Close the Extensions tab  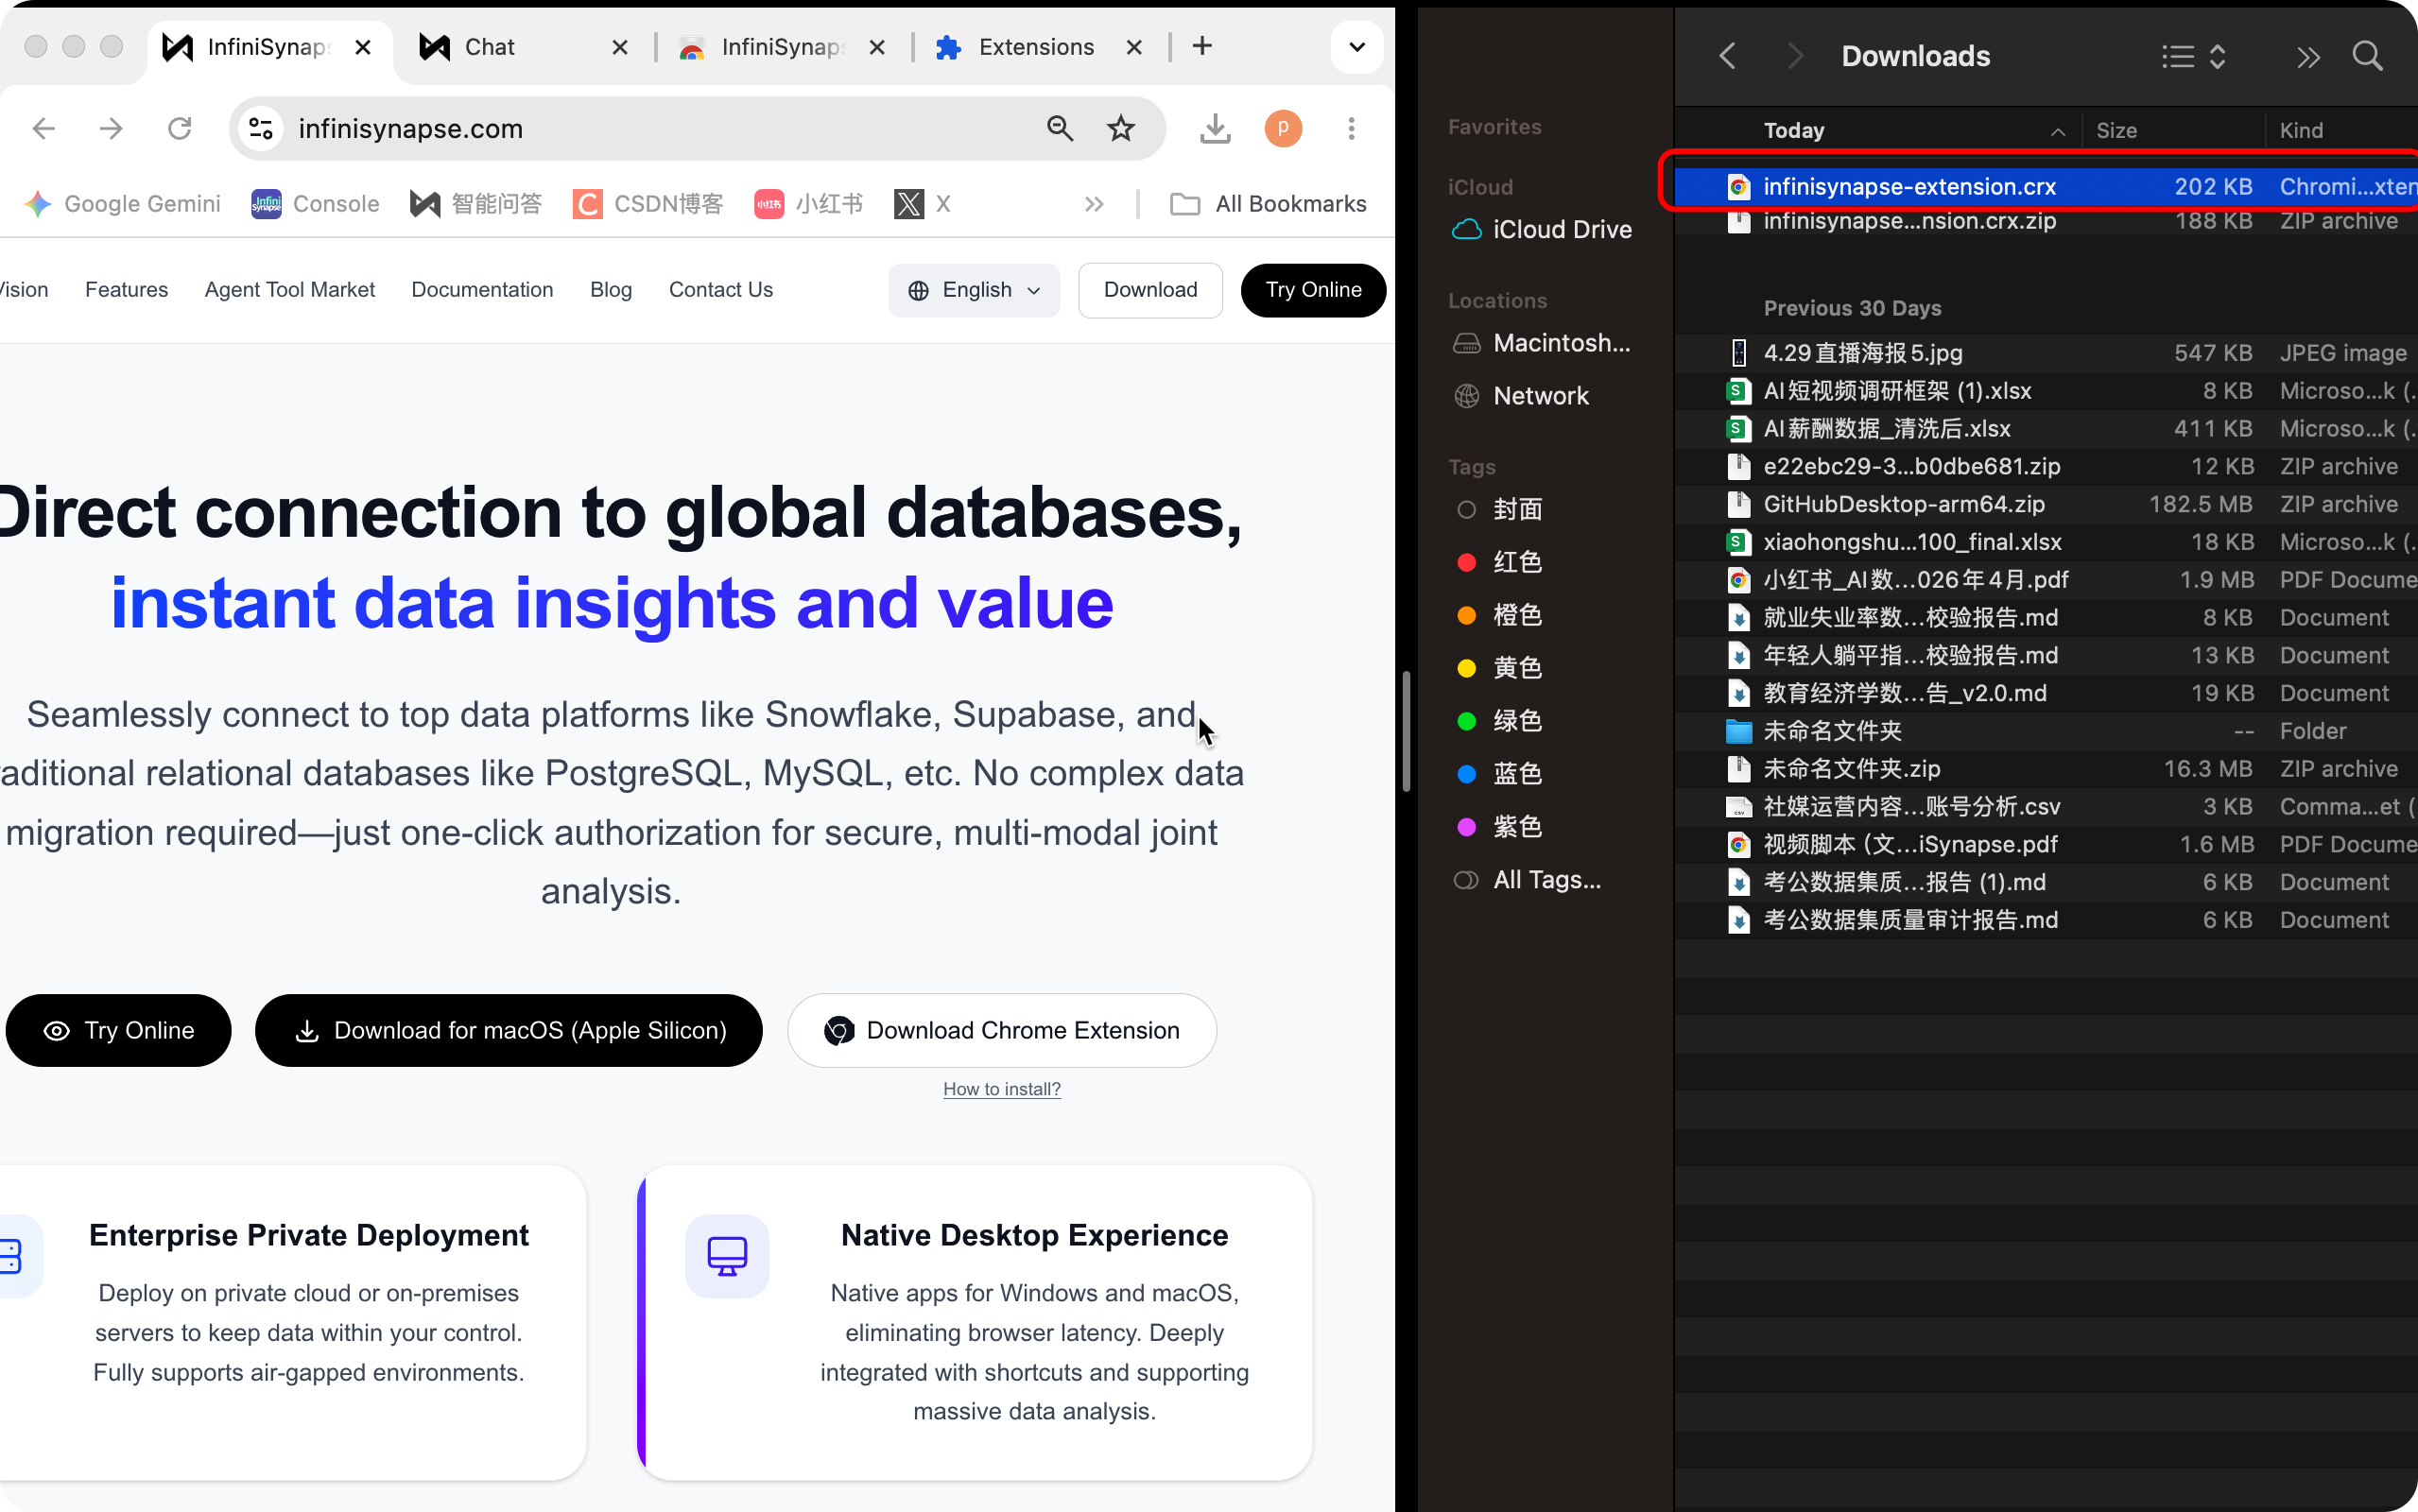click(x=1134, y=47)
